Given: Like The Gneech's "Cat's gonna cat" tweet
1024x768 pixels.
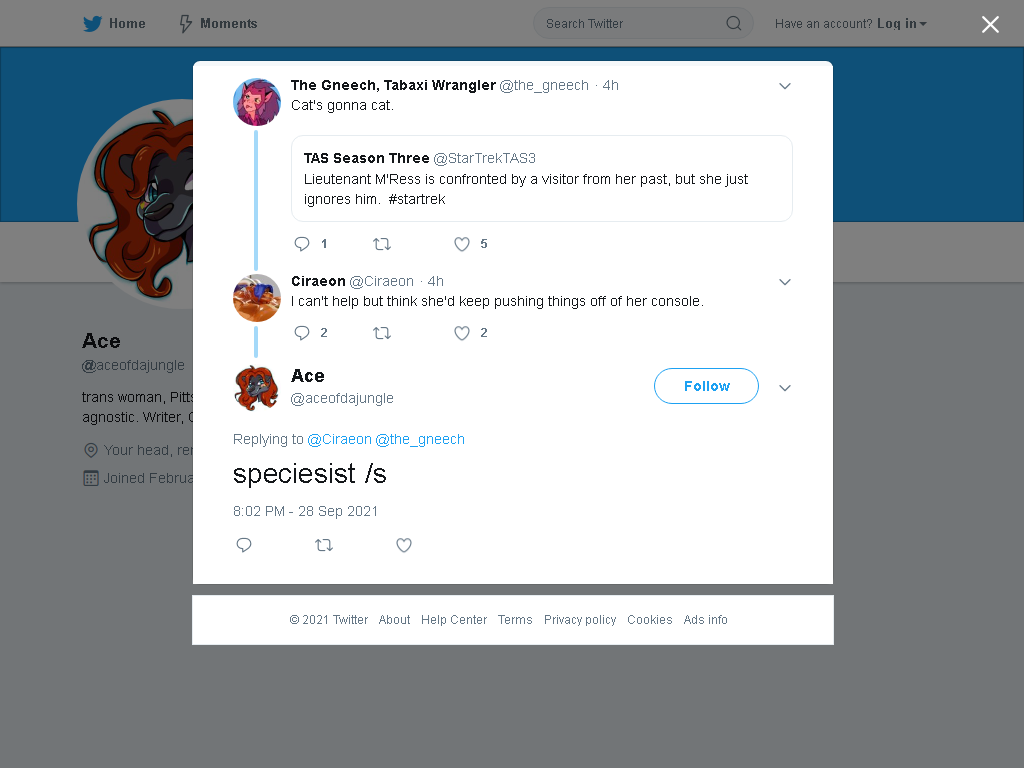Looking at the screenshot, I should (462, 244).
